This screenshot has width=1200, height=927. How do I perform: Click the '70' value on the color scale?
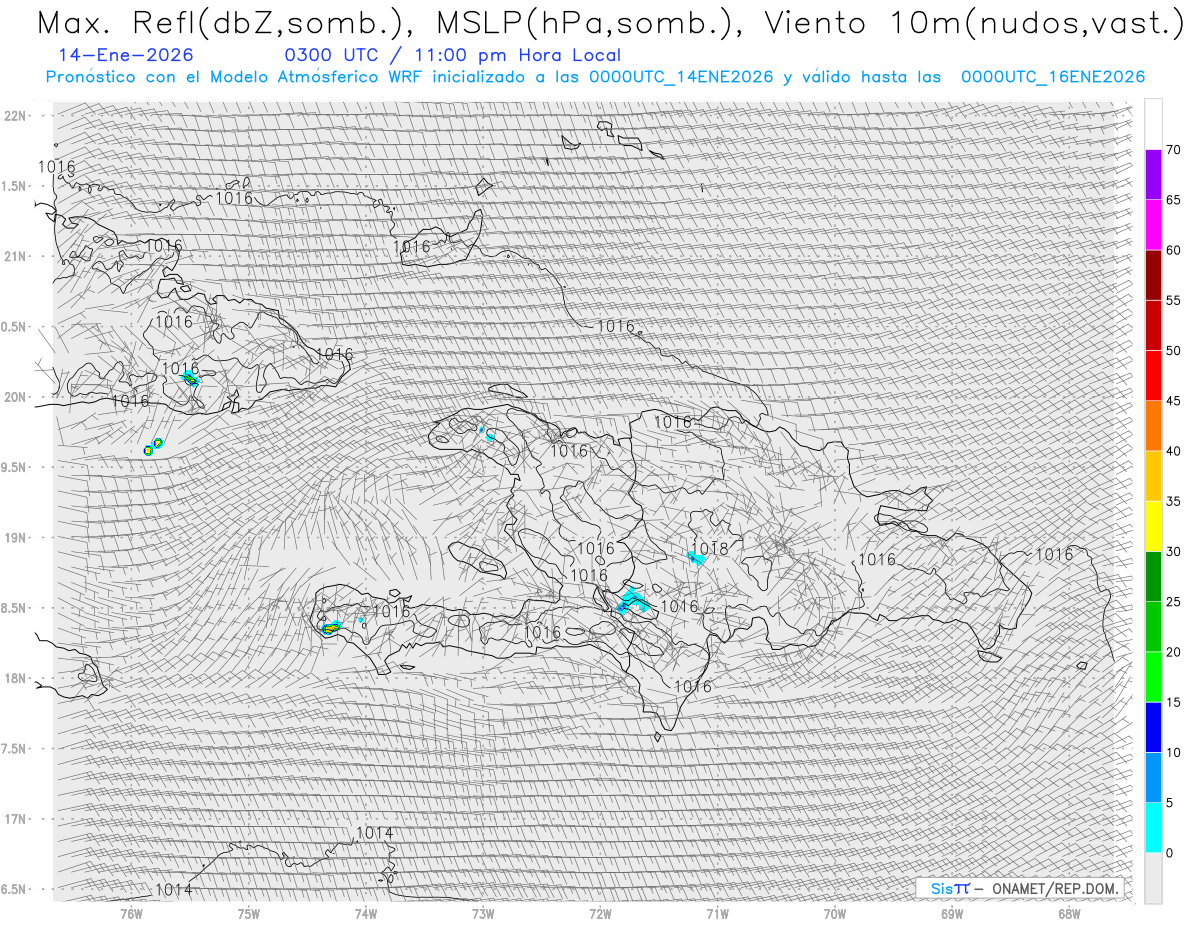[1173, 150]
